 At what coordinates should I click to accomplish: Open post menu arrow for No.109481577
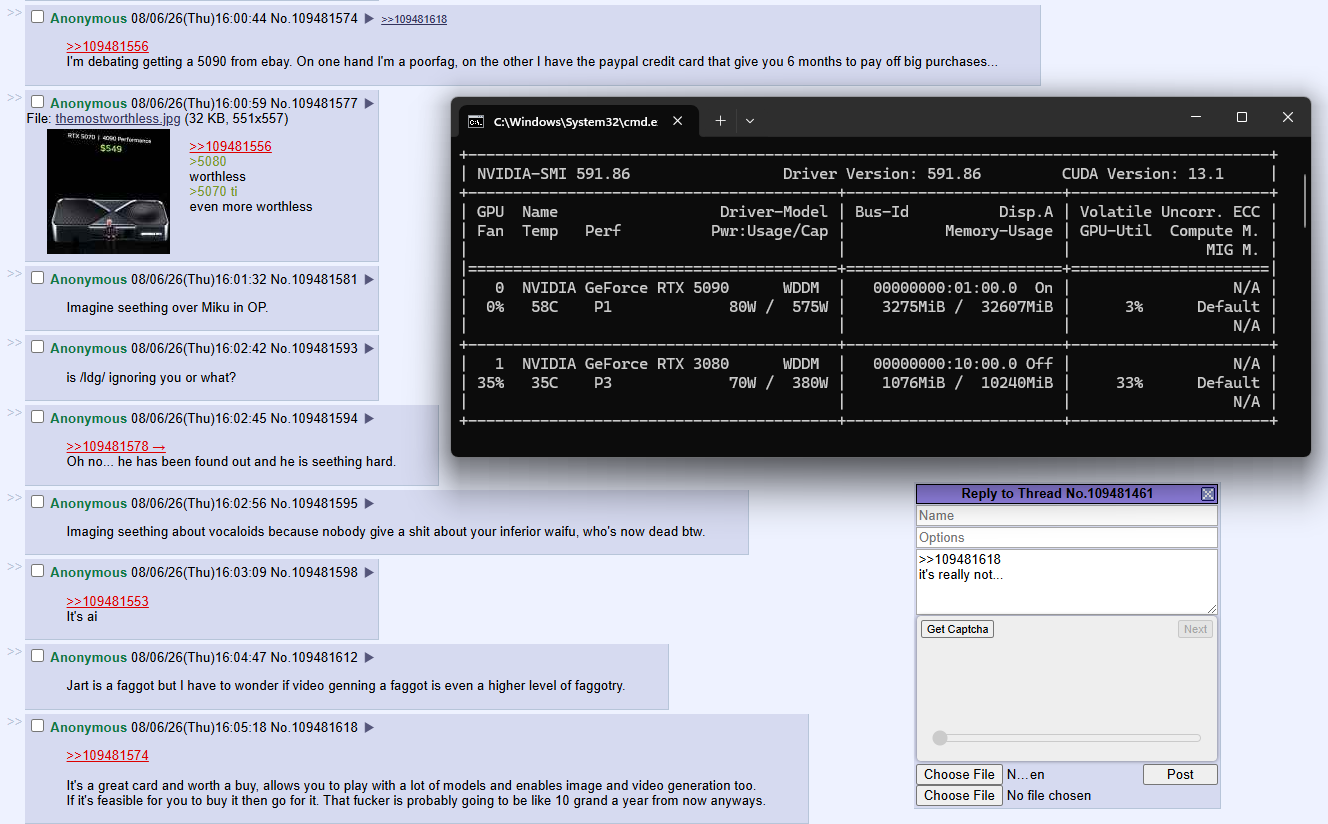[x=369, y=103]
